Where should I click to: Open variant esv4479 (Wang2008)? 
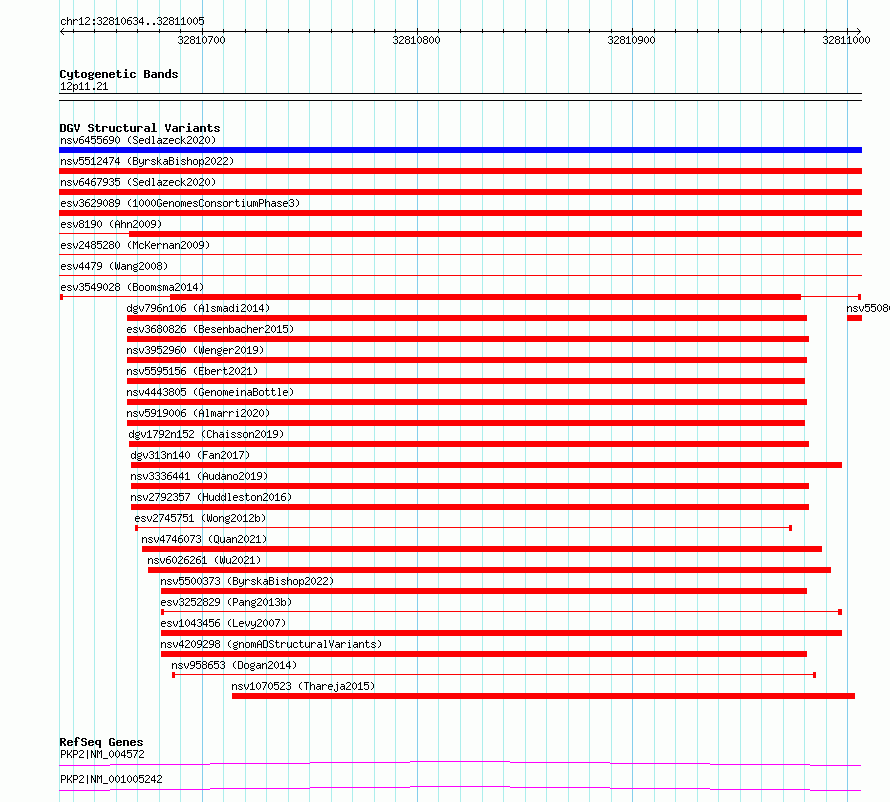click(x=114, y=266)
